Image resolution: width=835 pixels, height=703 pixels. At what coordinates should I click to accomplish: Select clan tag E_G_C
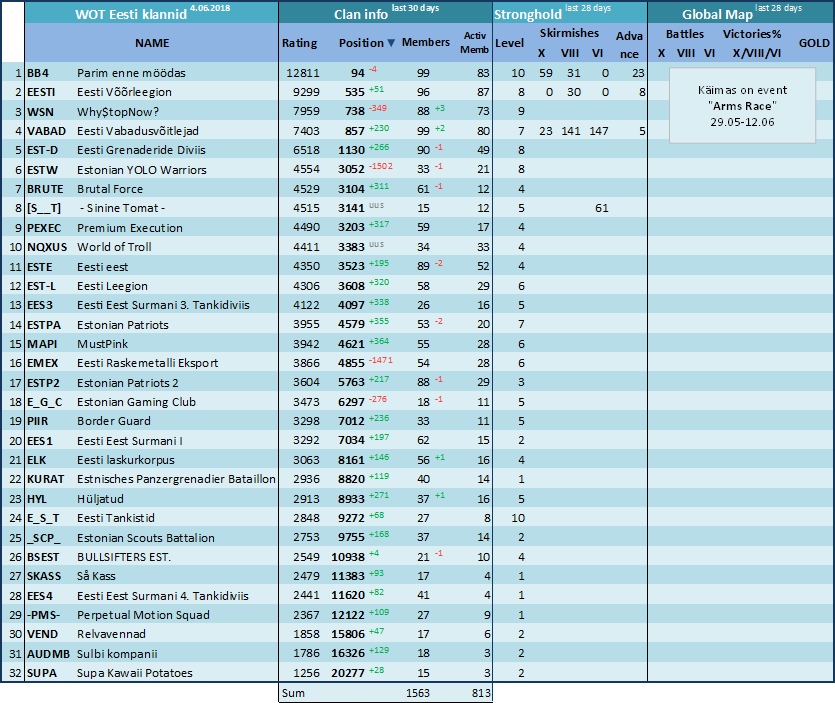pyautogui.click(x=45, y=402)
